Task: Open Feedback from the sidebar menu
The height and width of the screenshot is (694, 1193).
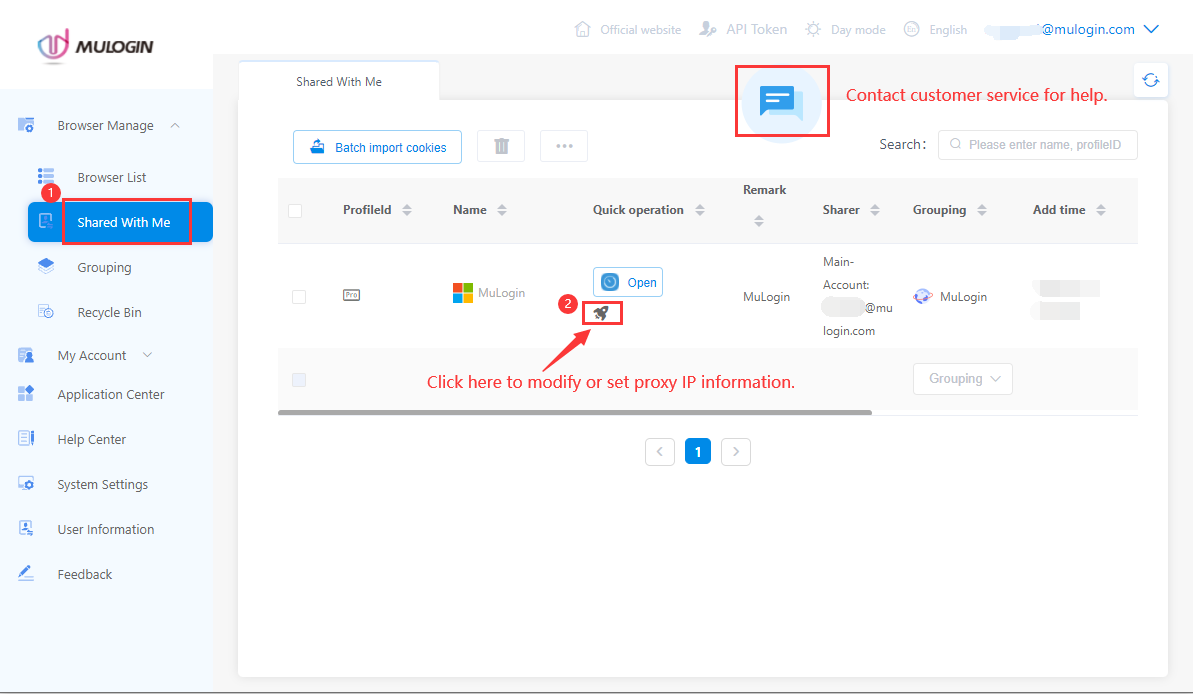Action: pos(84,573)
